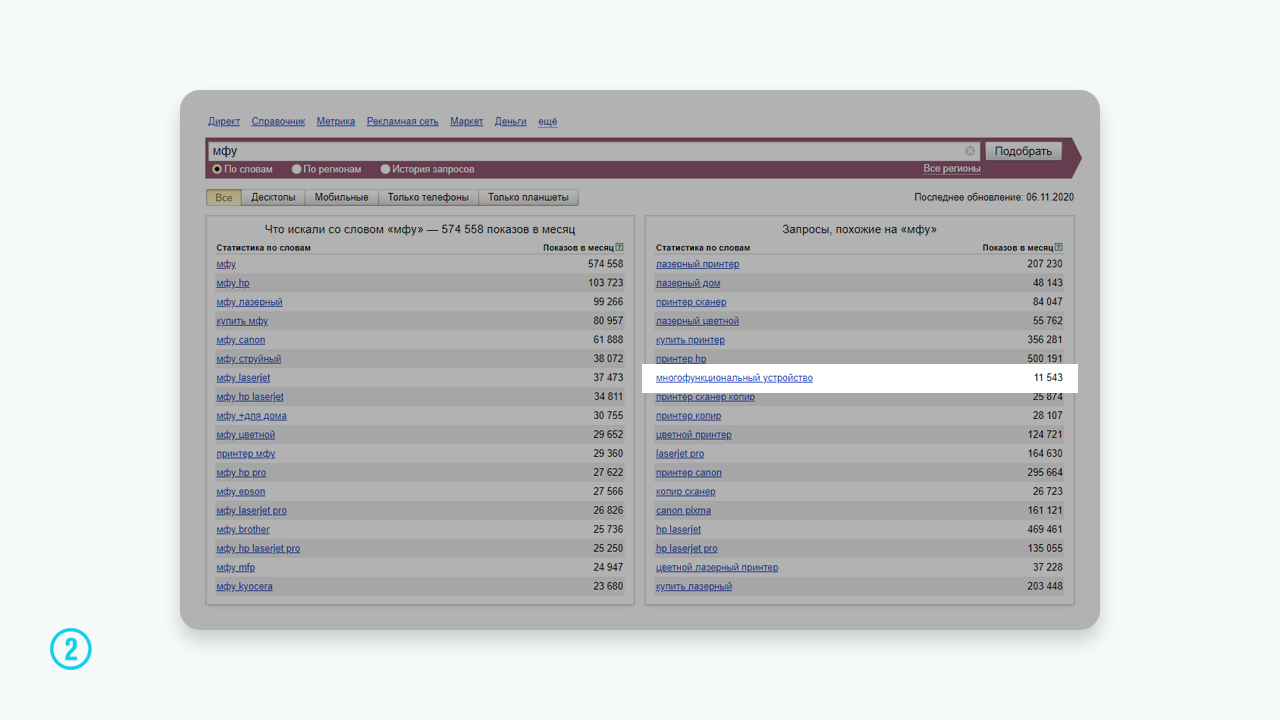Expand the 'ещё' menu link
1280x720 pixels.
[x=547, y=121]
